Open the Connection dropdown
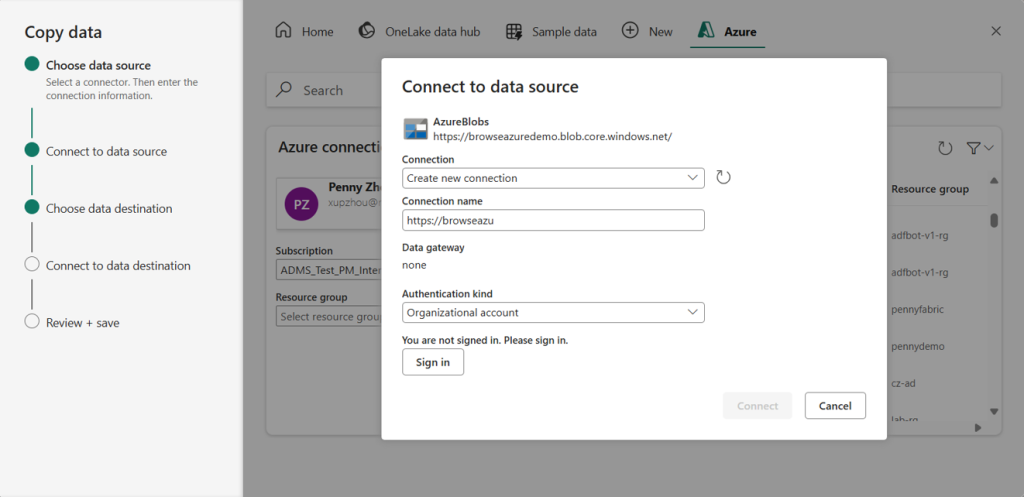1024x497 pixels. click(x=553, y=178)
